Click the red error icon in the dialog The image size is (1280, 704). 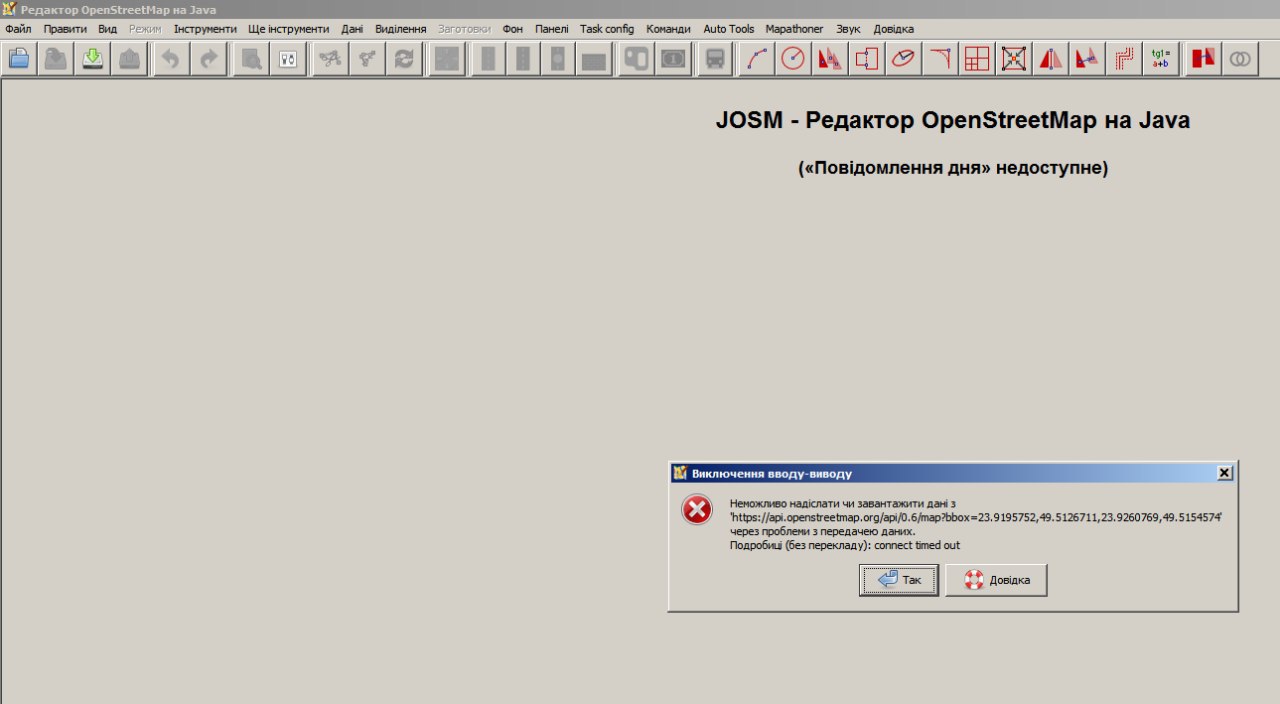(x=697, y=510)
